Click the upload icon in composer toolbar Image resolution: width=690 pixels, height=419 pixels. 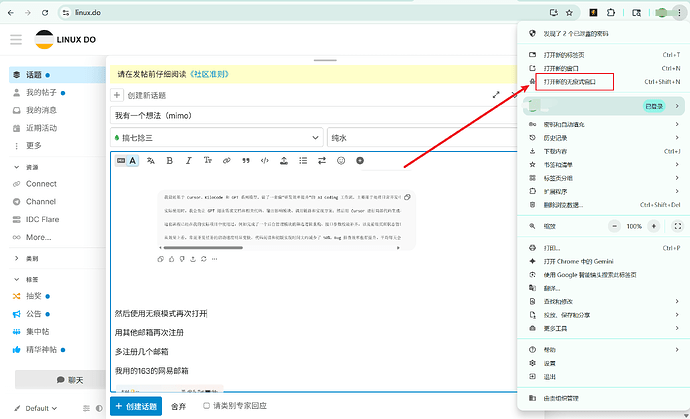(x=284, y=161)
